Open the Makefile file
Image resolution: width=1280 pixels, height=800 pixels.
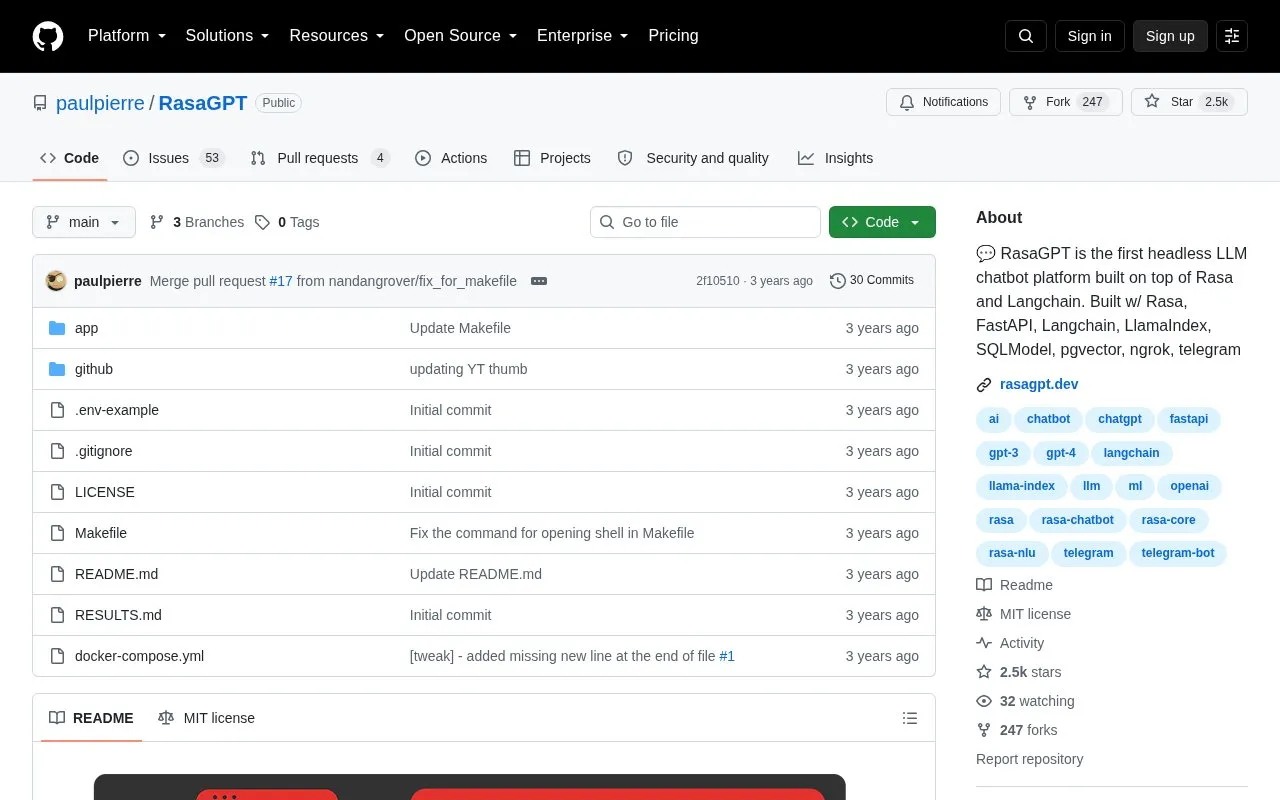click(101, 533)
